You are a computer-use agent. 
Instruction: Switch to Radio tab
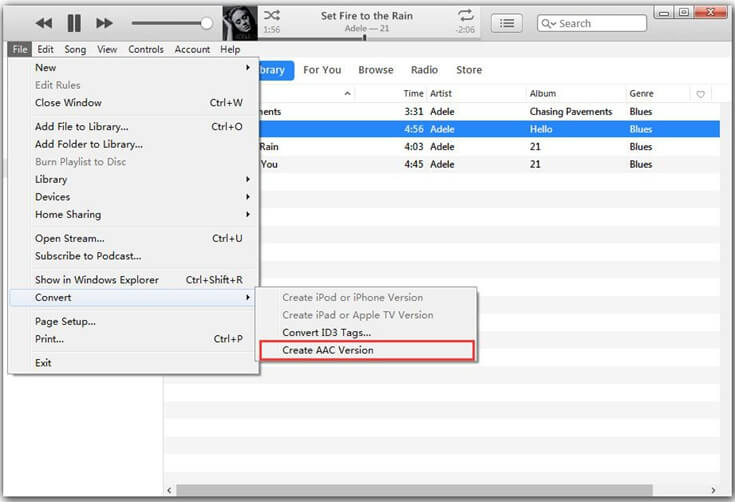click(424, 70)
